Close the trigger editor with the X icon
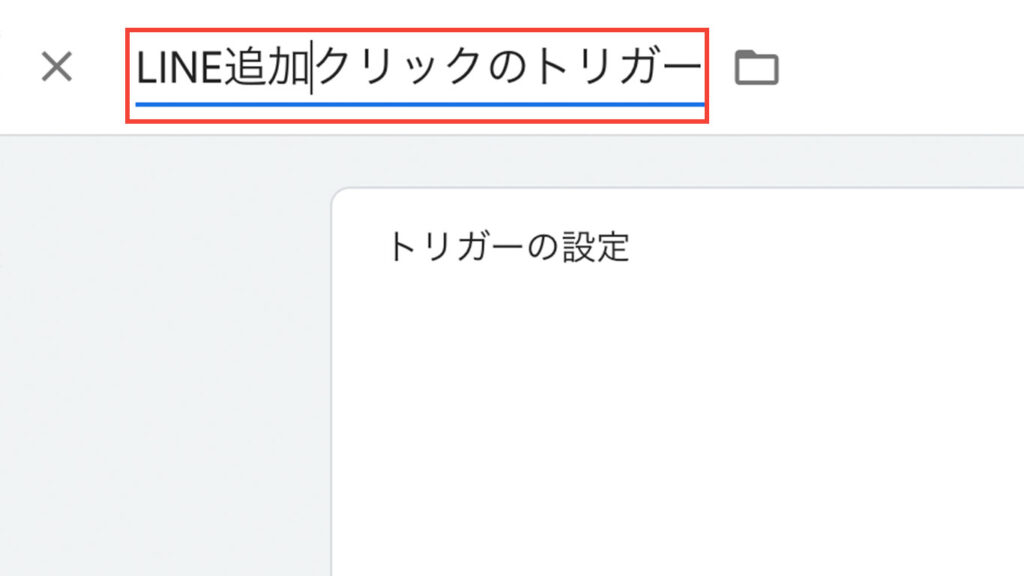The image size is (1024, 576). click(57, 67)
